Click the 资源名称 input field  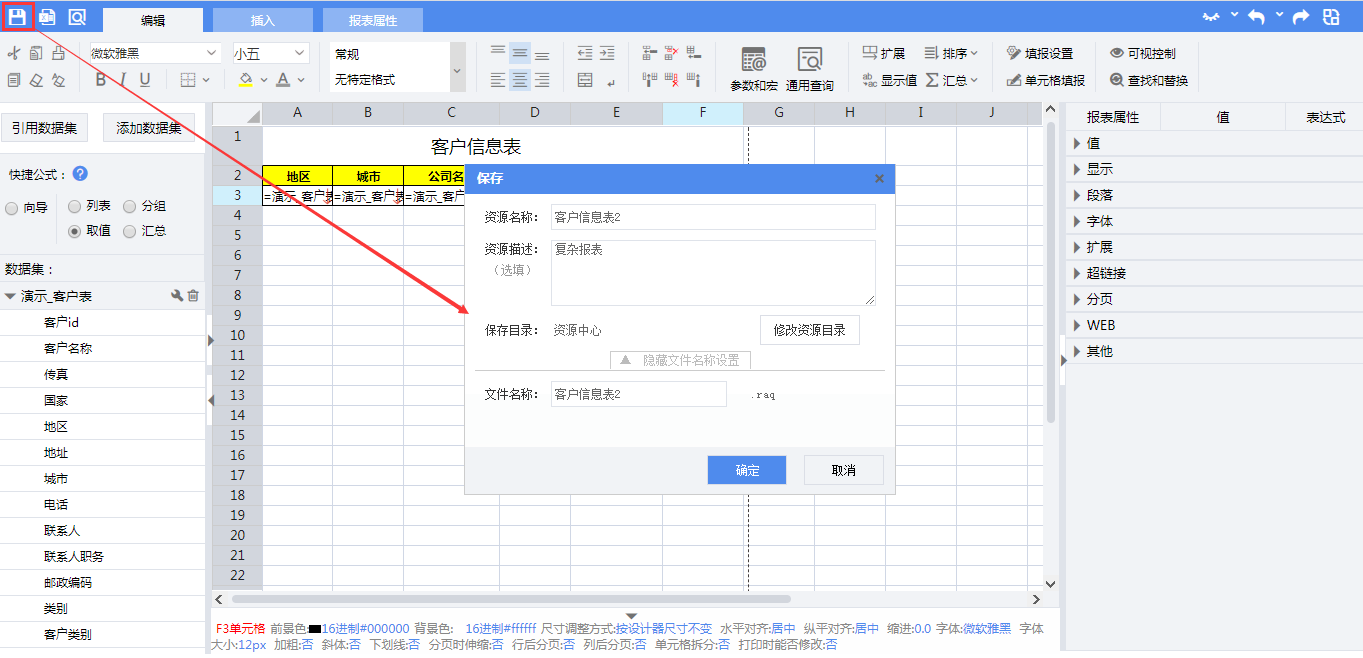pos(712,217)
